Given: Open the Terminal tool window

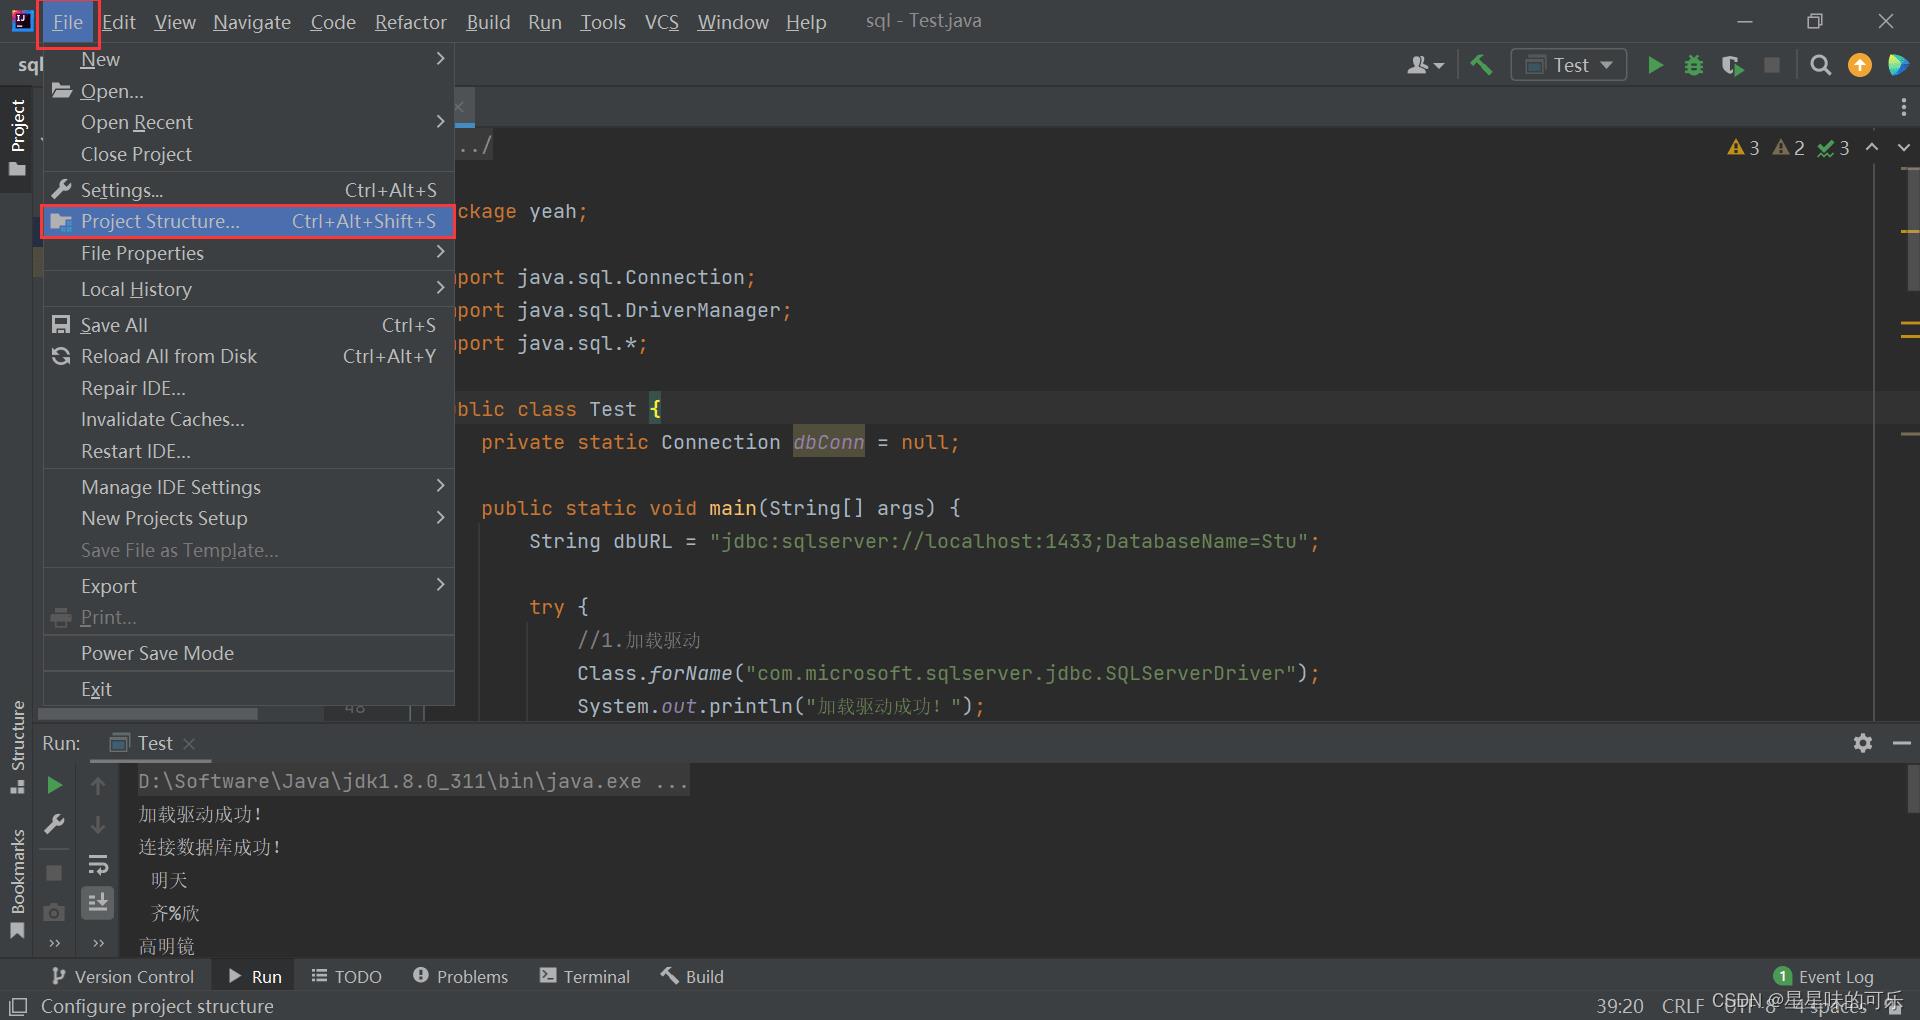Looking at the screenshot, I should [x=585, y=976].
